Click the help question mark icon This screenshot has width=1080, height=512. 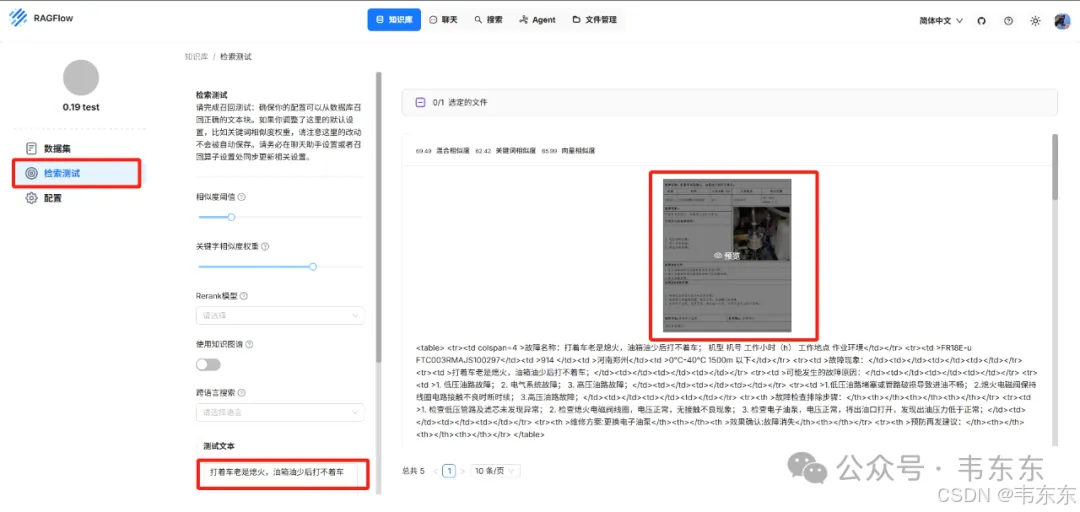point(1008,21)
